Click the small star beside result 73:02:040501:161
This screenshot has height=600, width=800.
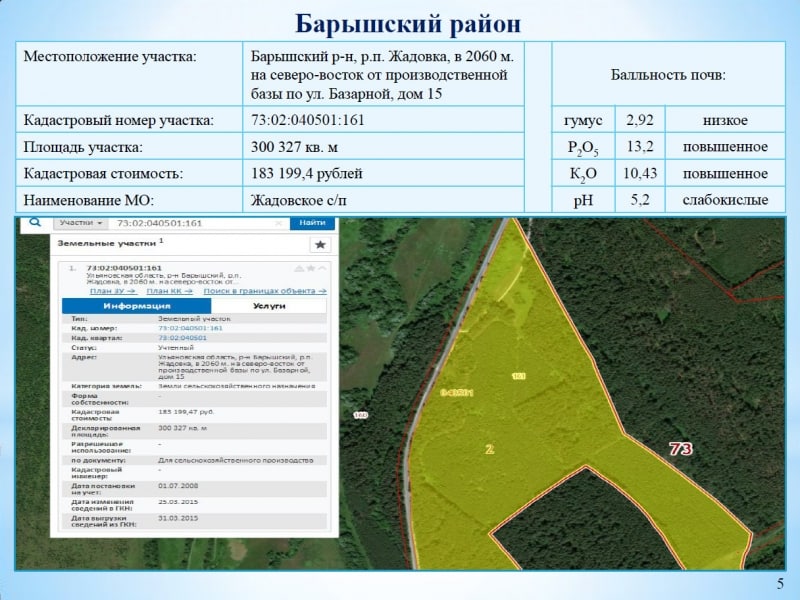pyautogui.click(x=311, y=268)
